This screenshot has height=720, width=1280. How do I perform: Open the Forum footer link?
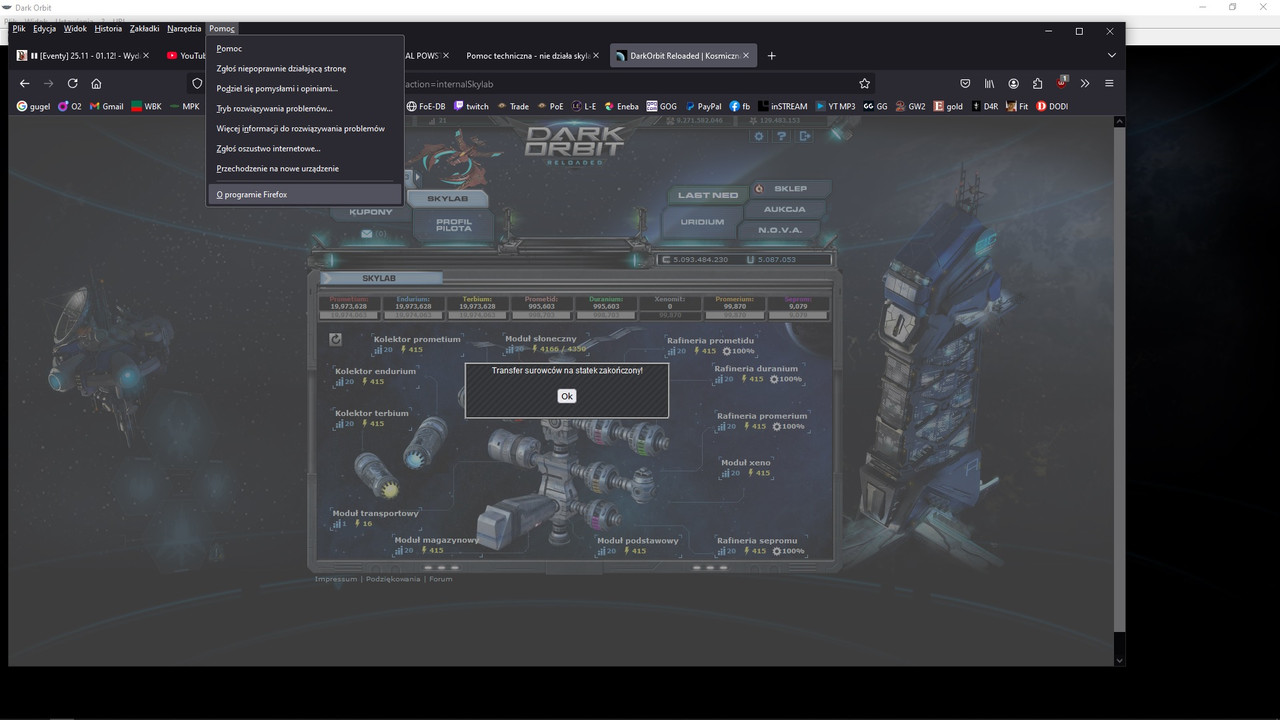click(x=441, y=579)
